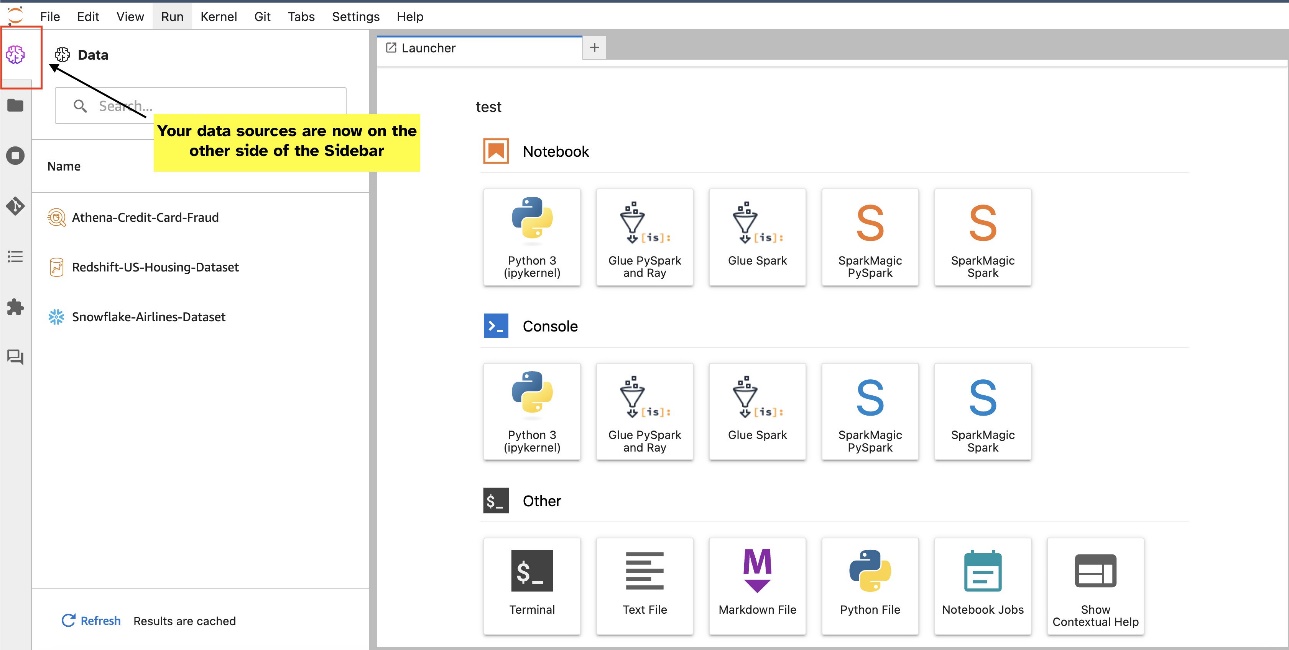Click the data source search field
Image resolution: width=1289 pixels, height=650 pixels.
click(201, 106)
